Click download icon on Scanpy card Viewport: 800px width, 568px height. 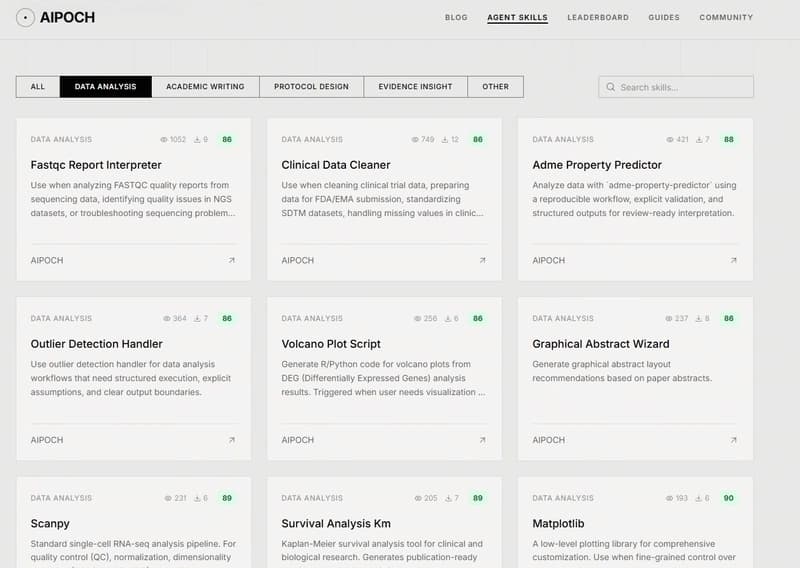click(x=197, y=498)
